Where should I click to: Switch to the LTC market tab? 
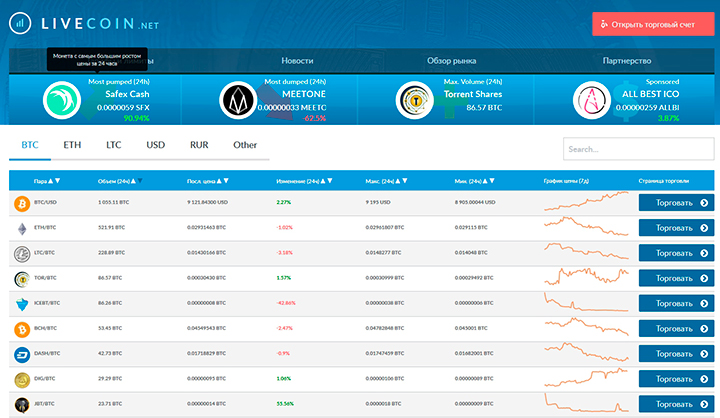113,145
